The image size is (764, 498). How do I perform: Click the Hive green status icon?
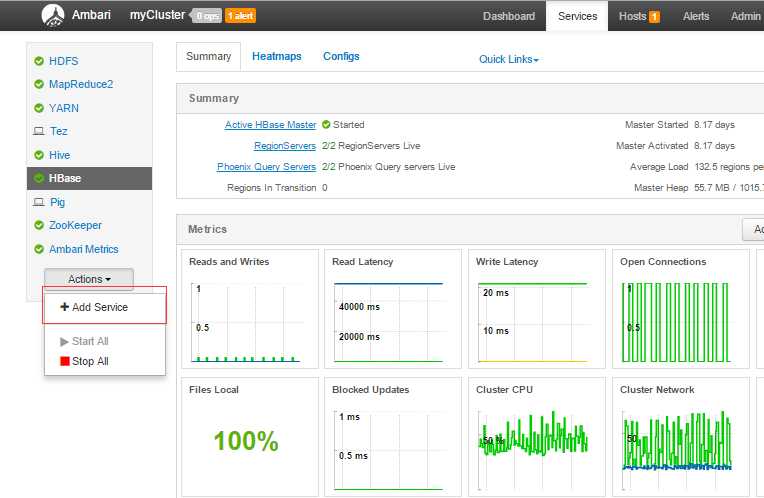[x=39, y=155]
